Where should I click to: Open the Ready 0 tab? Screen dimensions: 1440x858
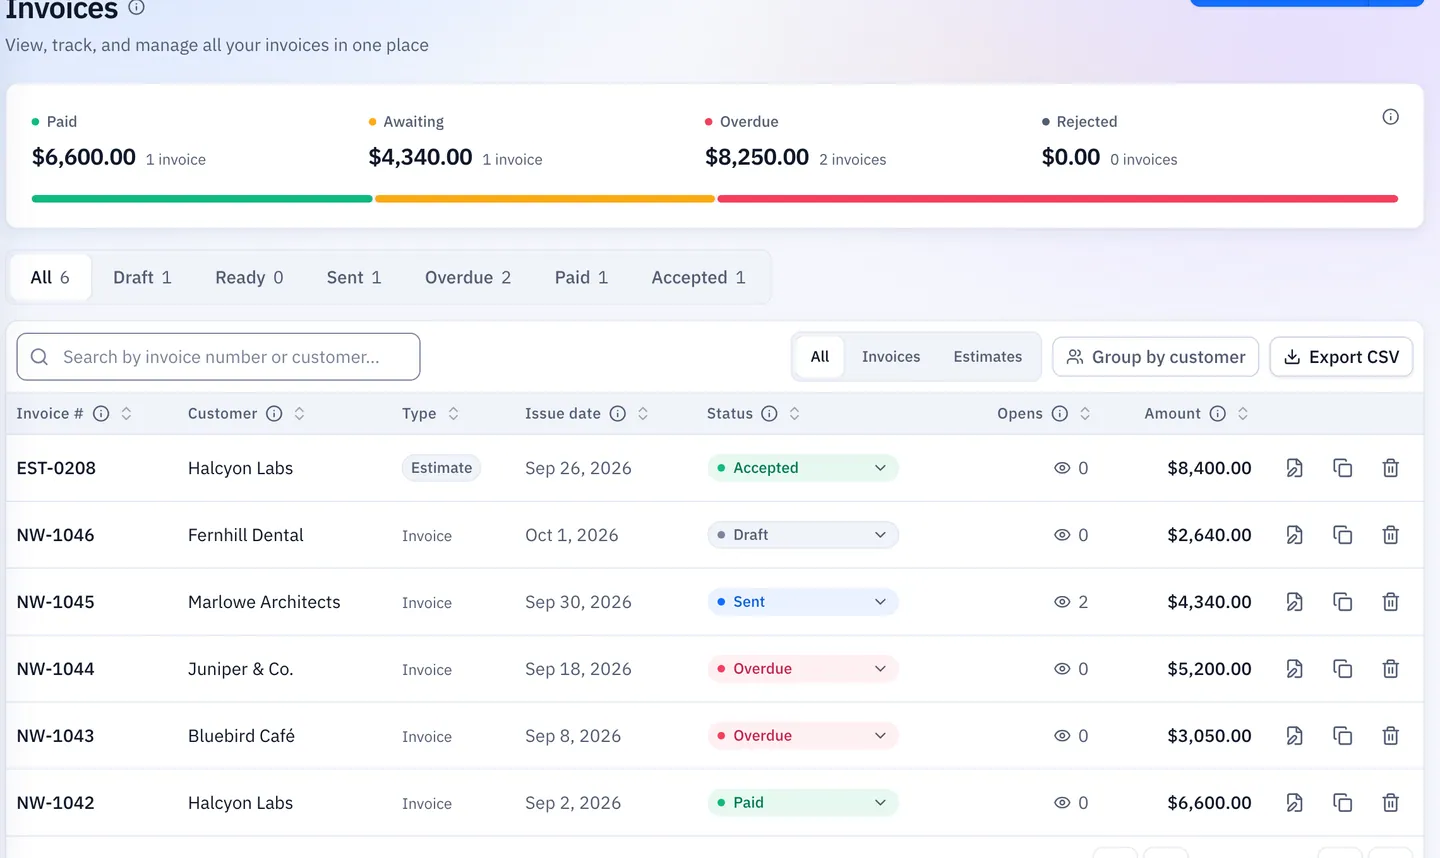249,278
